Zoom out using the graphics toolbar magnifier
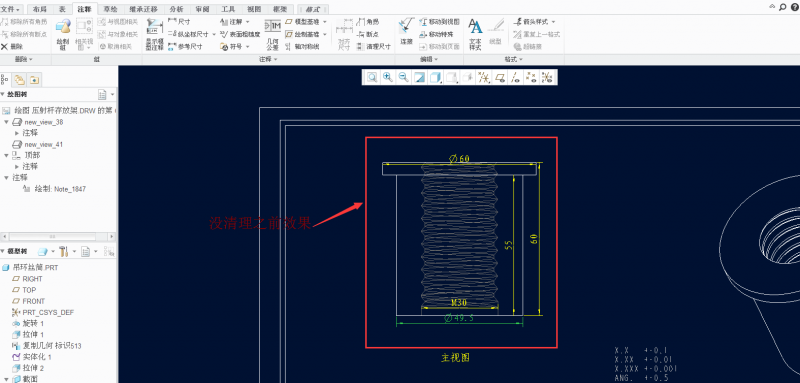 [403, 77]
